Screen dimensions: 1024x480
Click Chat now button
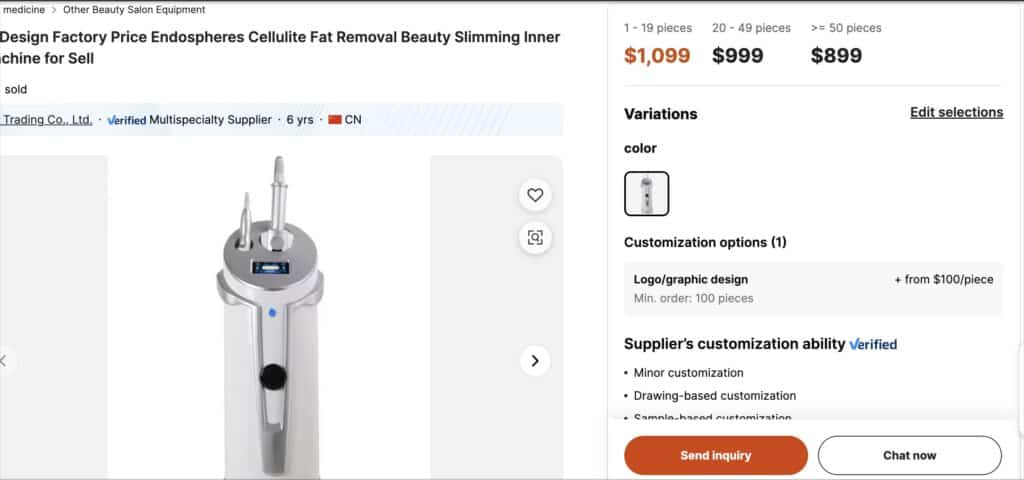(909, 455)
